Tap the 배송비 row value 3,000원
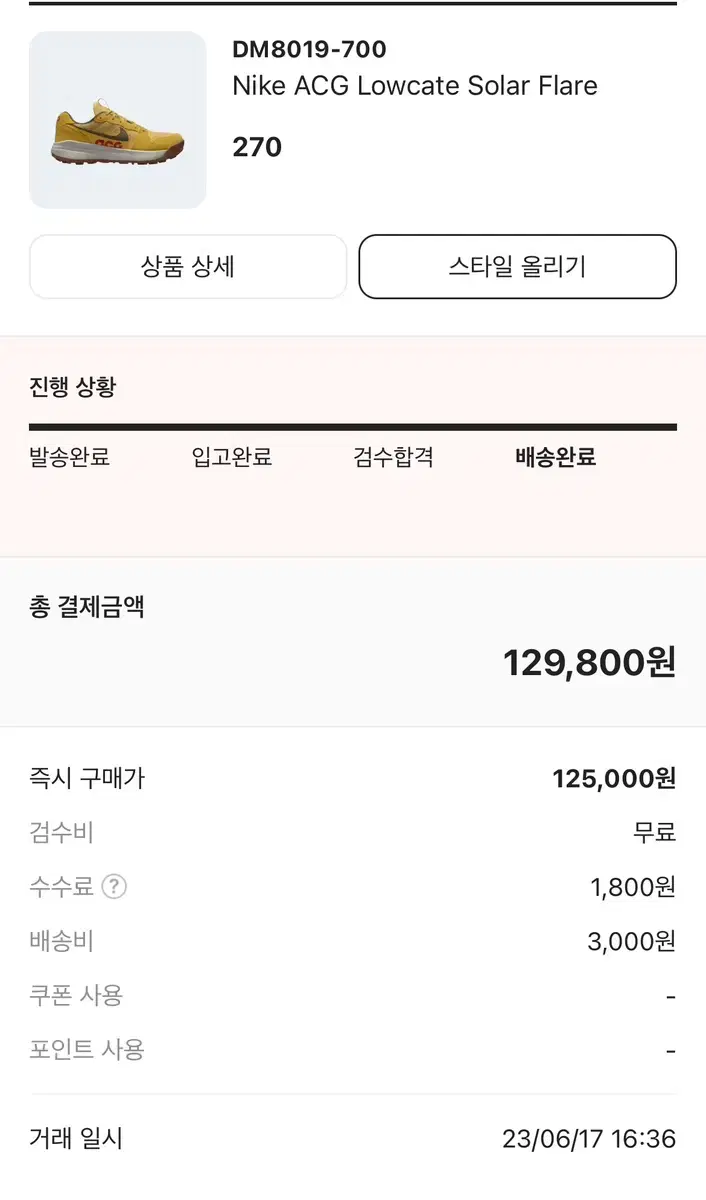This screenshot has width=706, height=1200. (632, 942)
